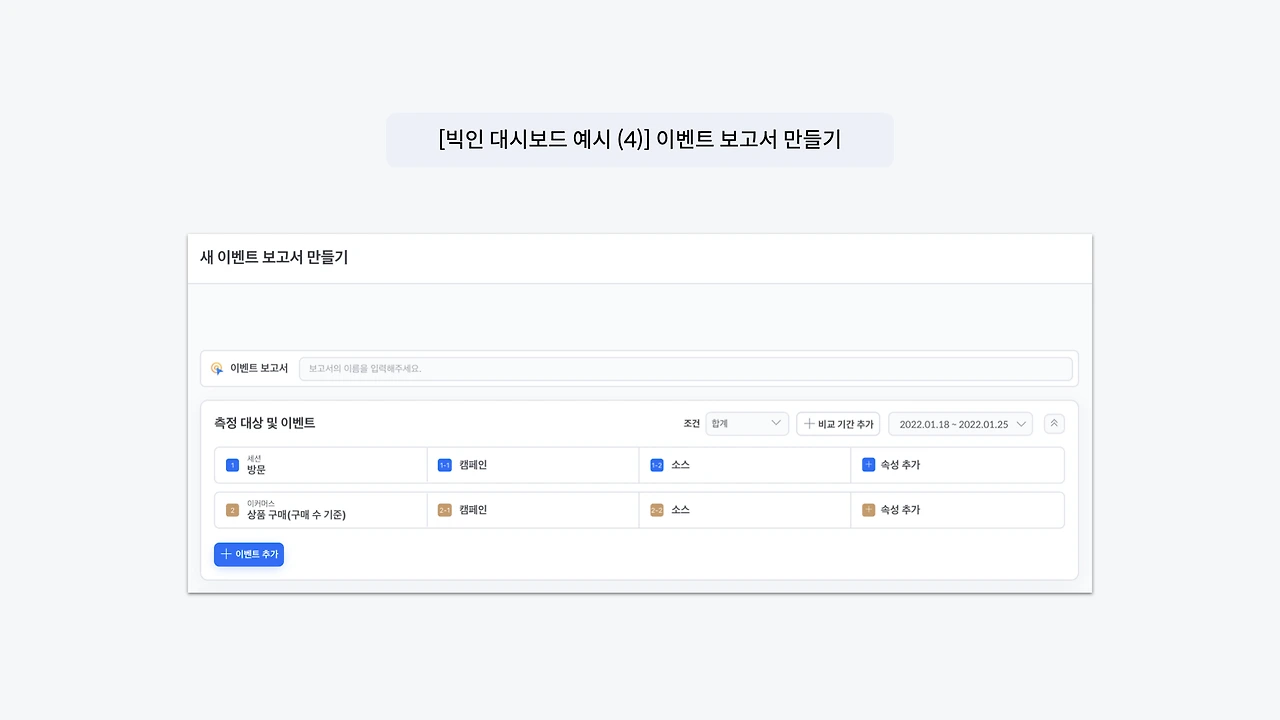Click the blue 1-1 badge icon
This screenshot has width=1280, height=720.
point(445,465)
